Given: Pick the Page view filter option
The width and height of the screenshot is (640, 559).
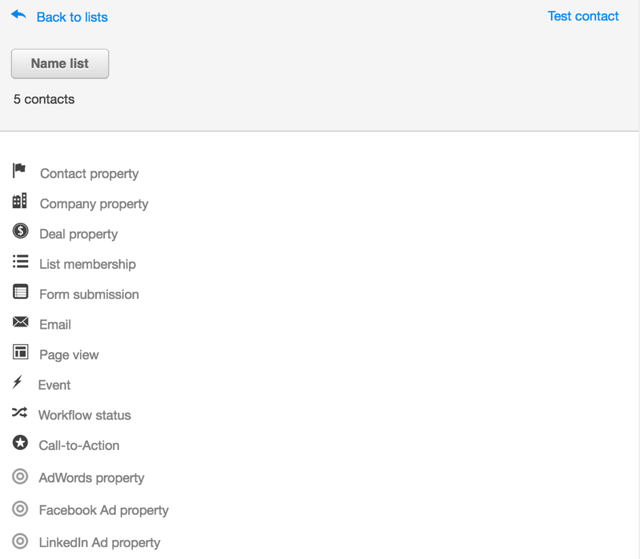Looking at the screenshot, I should tap(69, 355).
